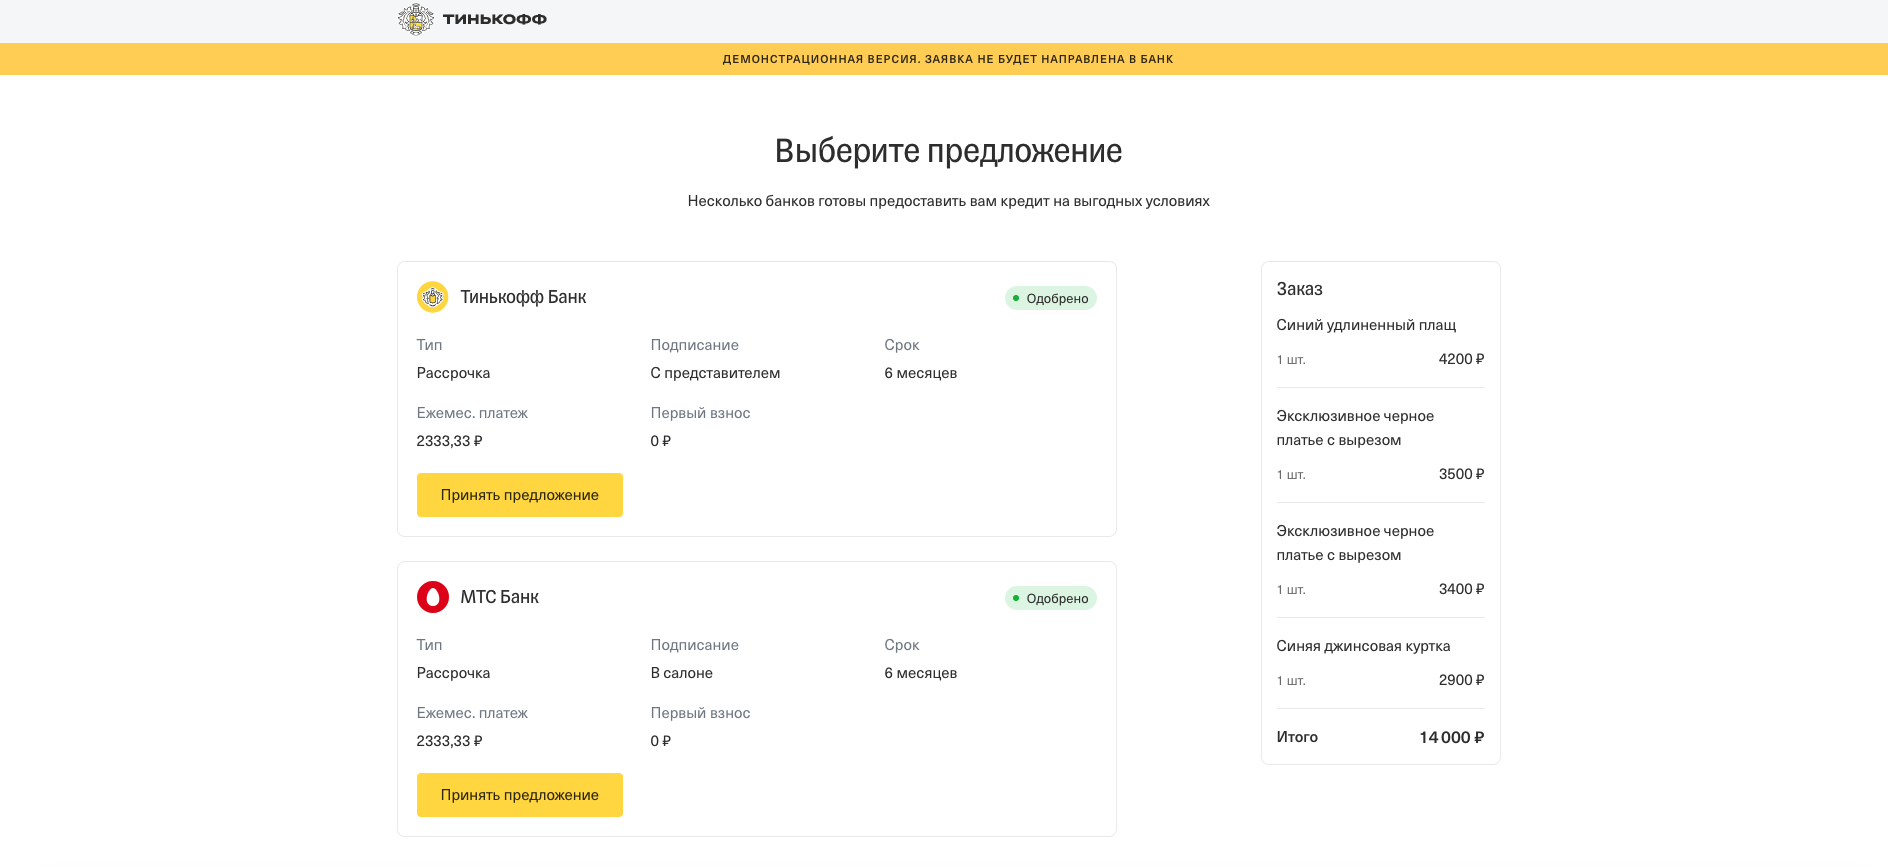Viewport: 1888px width, 867px height.
Task: Accept the МТС Банк offer with Принять предложение
Action: (x=520, y=795)
